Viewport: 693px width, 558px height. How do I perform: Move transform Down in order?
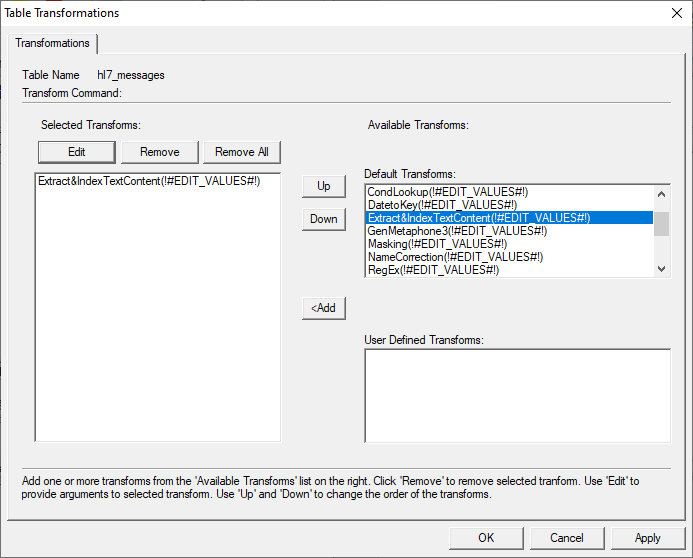pyautogui.click(x=323, y=219)
